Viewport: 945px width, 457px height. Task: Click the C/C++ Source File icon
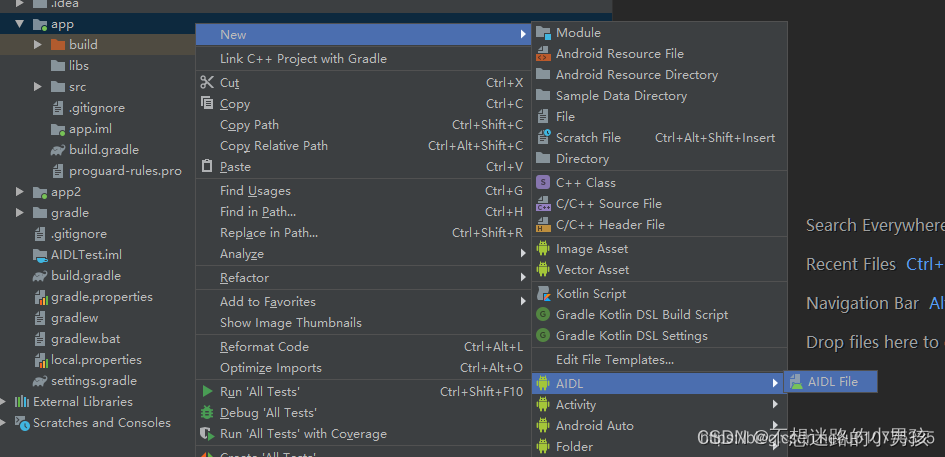click(543, 204)
